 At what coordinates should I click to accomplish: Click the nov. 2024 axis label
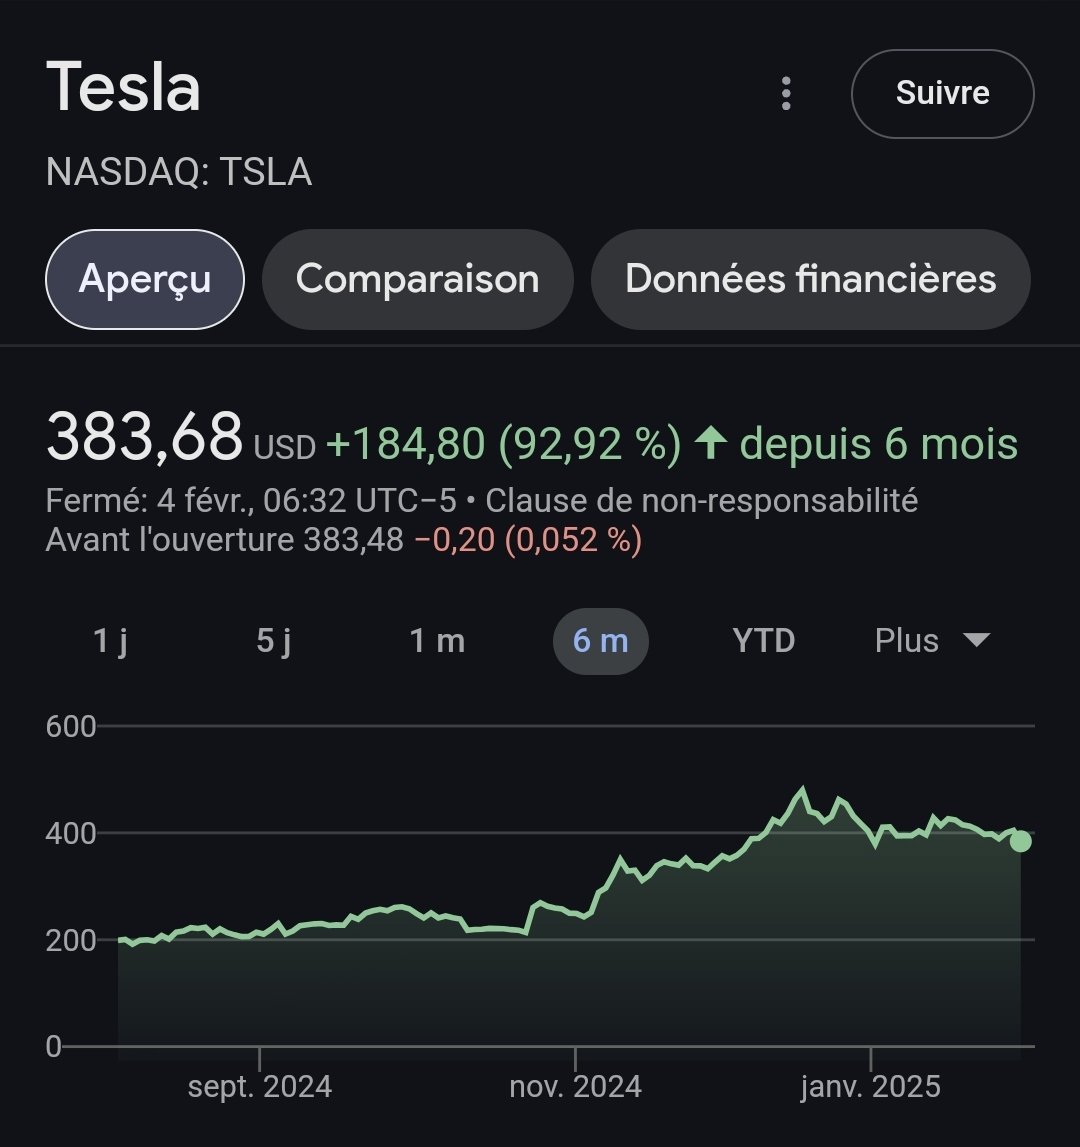coord(576,1086)
